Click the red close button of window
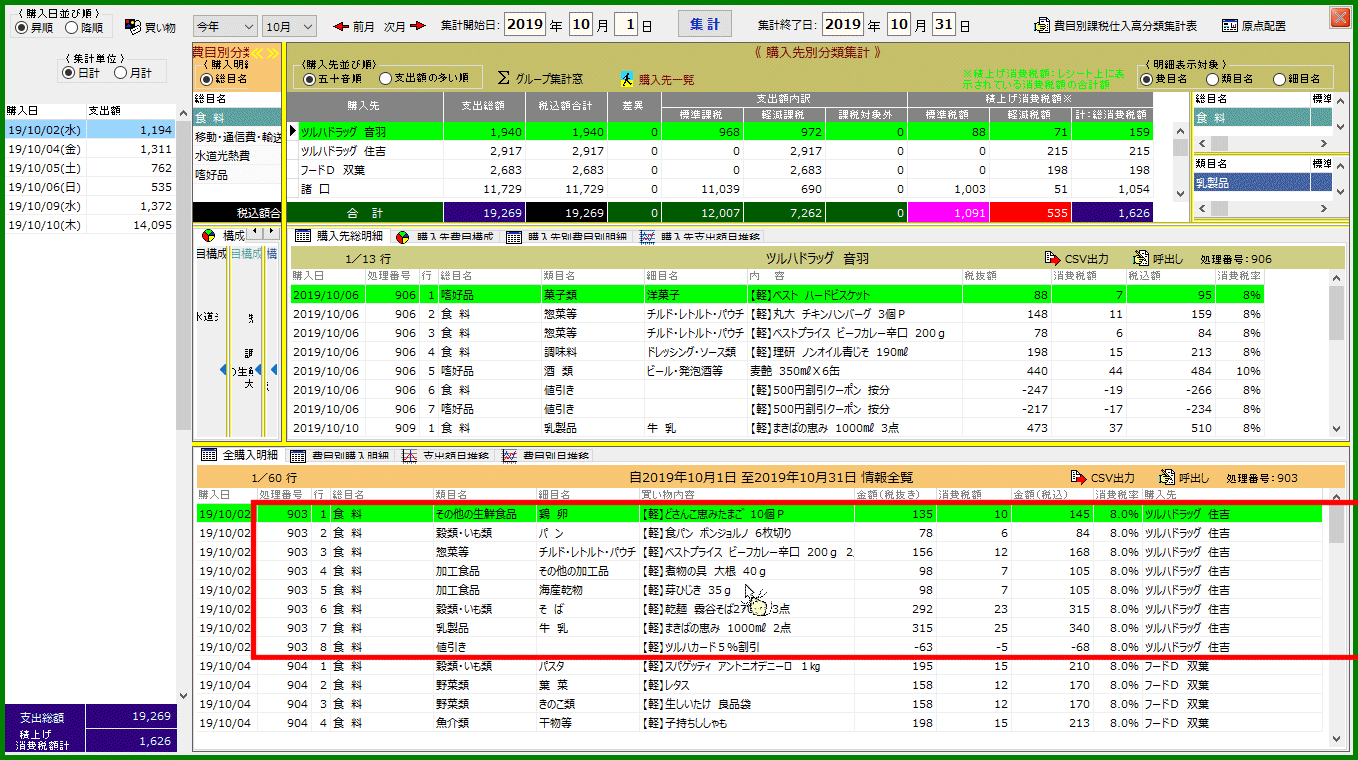The image size is (1358, 760). (1340, 16)
